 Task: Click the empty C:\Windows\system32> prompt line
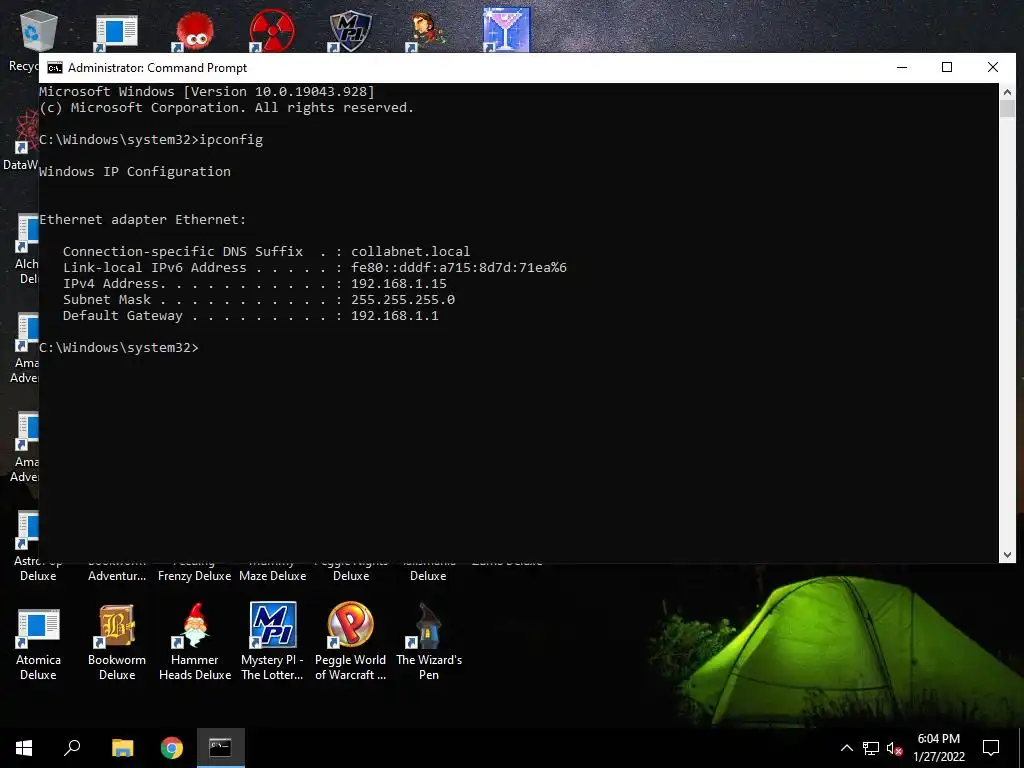(119, 347)
